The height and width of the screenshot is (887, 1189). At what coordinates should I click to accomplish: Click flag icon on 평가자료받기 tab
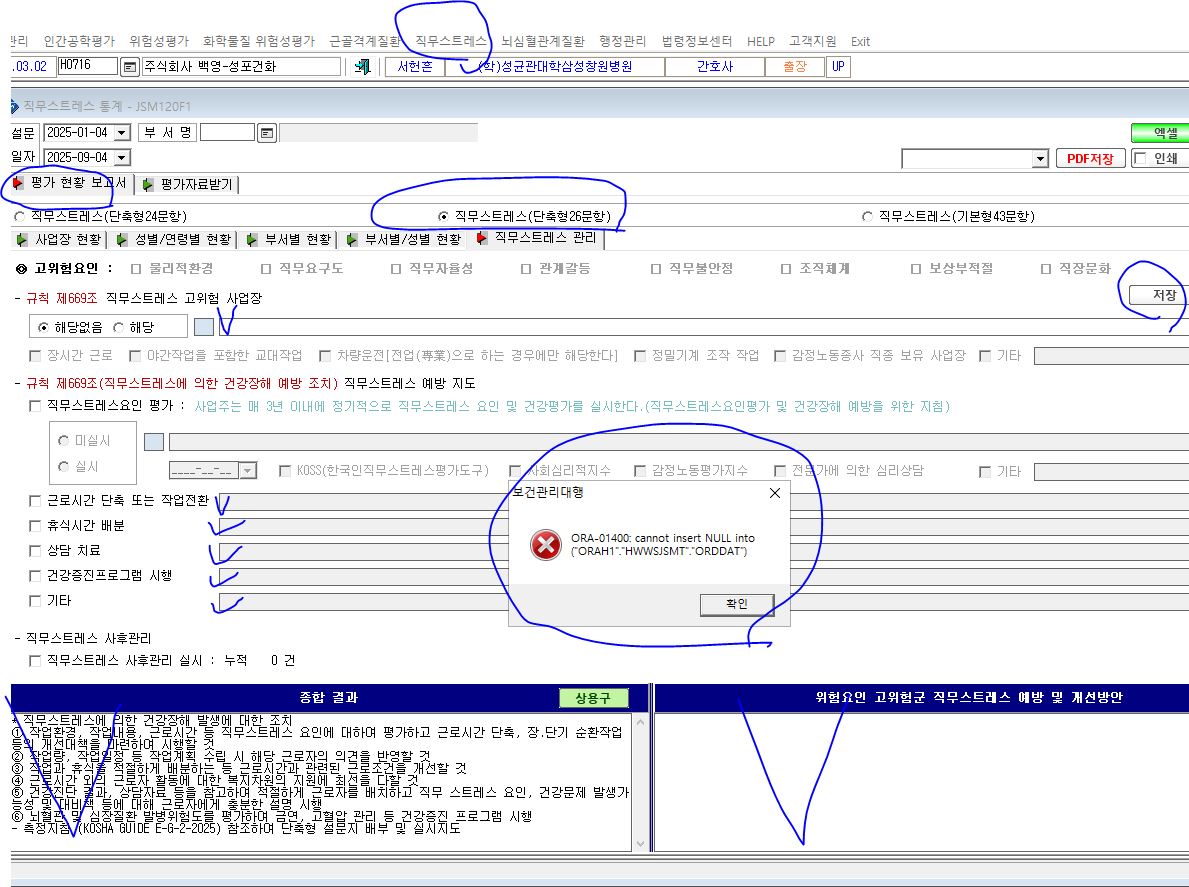click(147, 184)
